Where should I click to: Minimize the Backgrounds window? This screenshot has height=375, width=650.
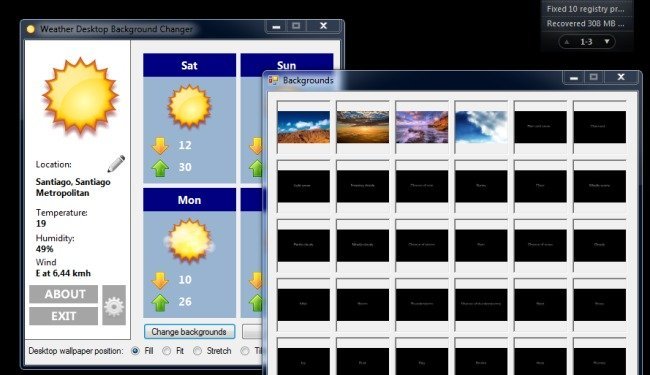574,77
